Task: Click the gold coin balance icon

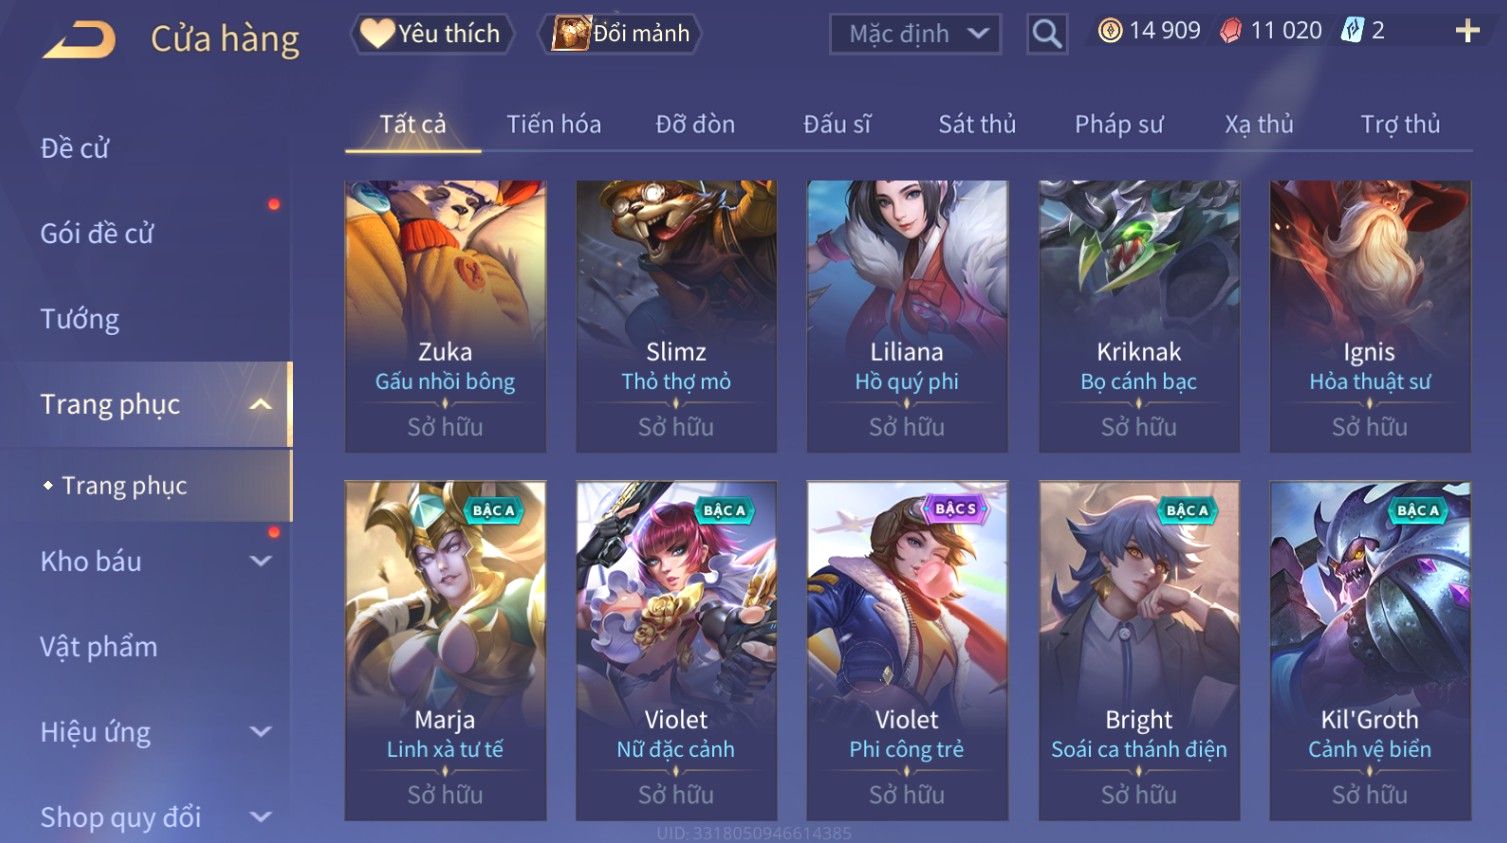Action: pos(1110,31)
